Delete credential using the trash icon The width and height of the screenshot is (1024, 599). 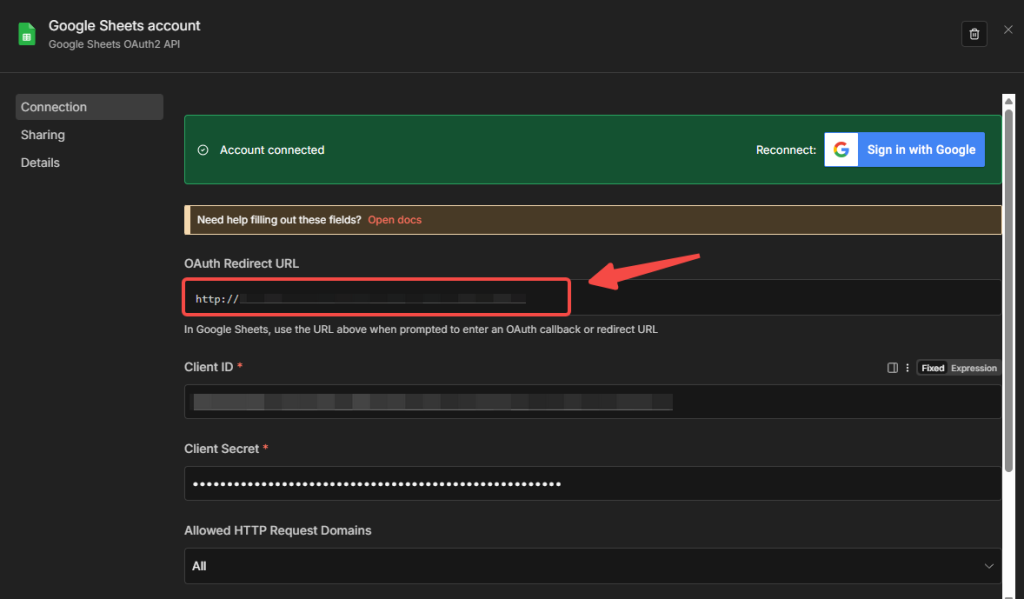(974, 34)
